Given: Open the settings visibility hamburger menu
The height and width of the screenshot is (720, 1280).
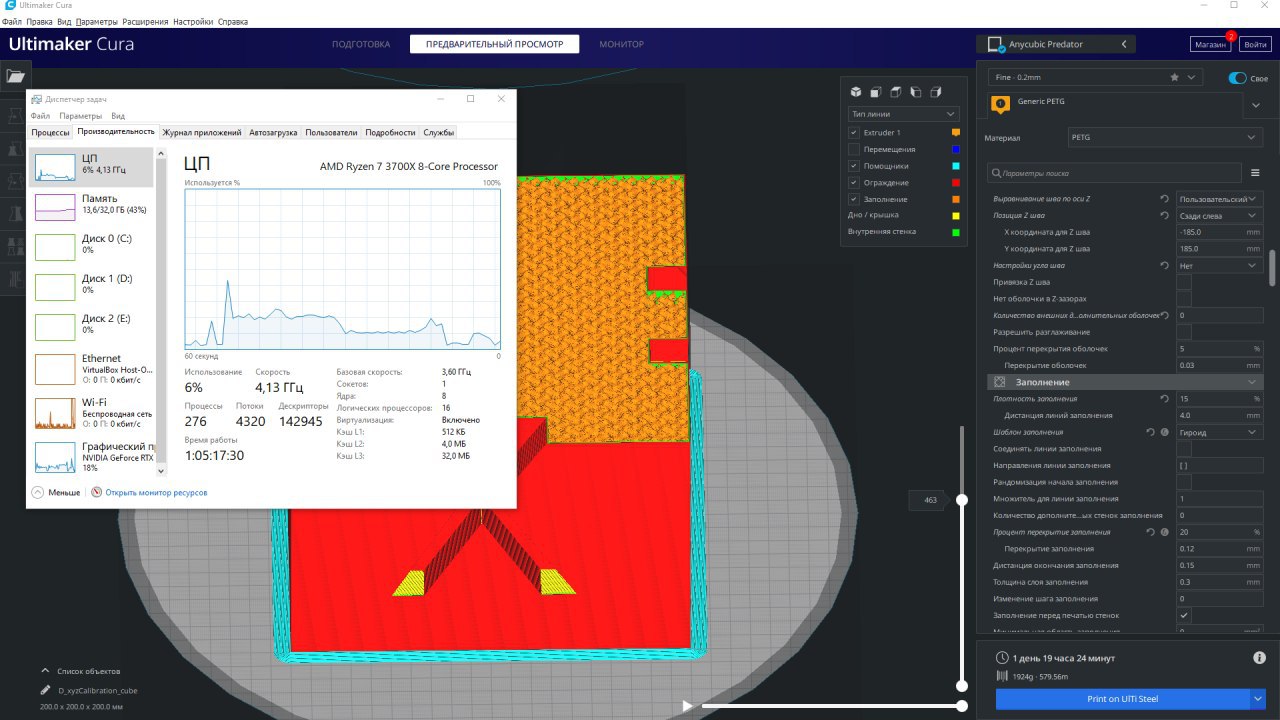Looking at the screenshot, I should click(1255, 173).
